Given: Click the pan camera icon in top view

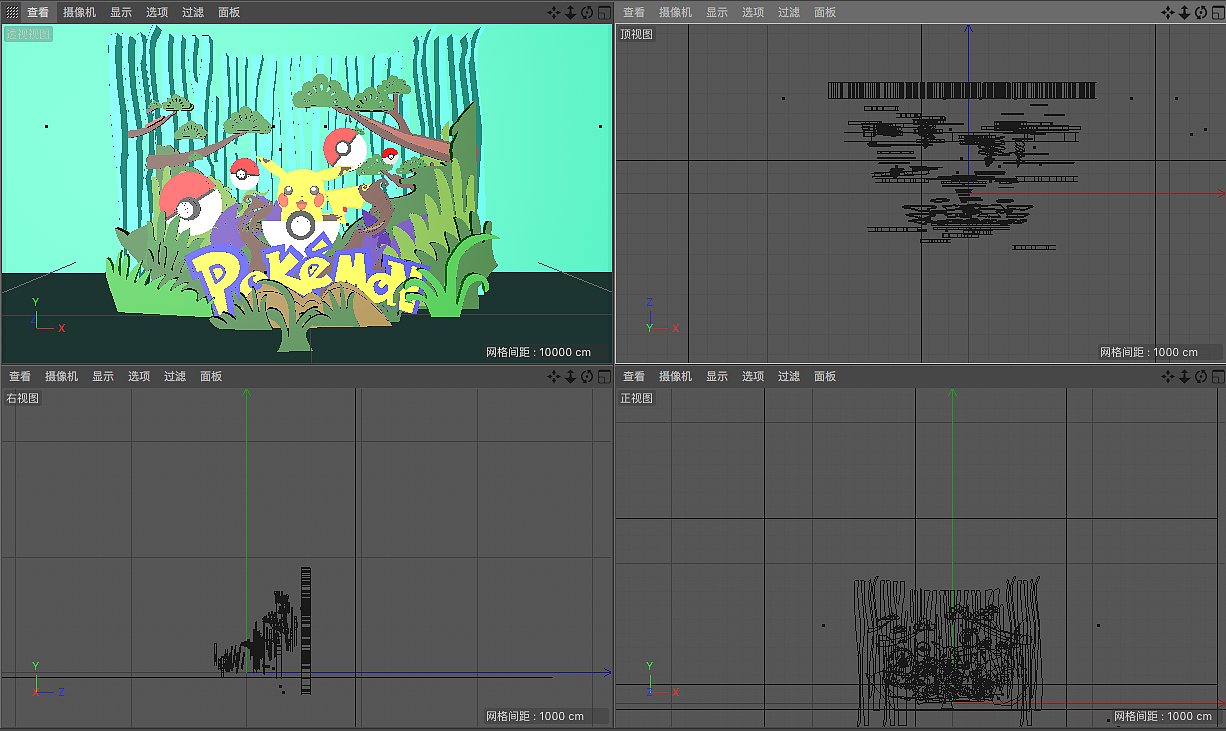Looking at the screenshot, I should click(1168, 12).
